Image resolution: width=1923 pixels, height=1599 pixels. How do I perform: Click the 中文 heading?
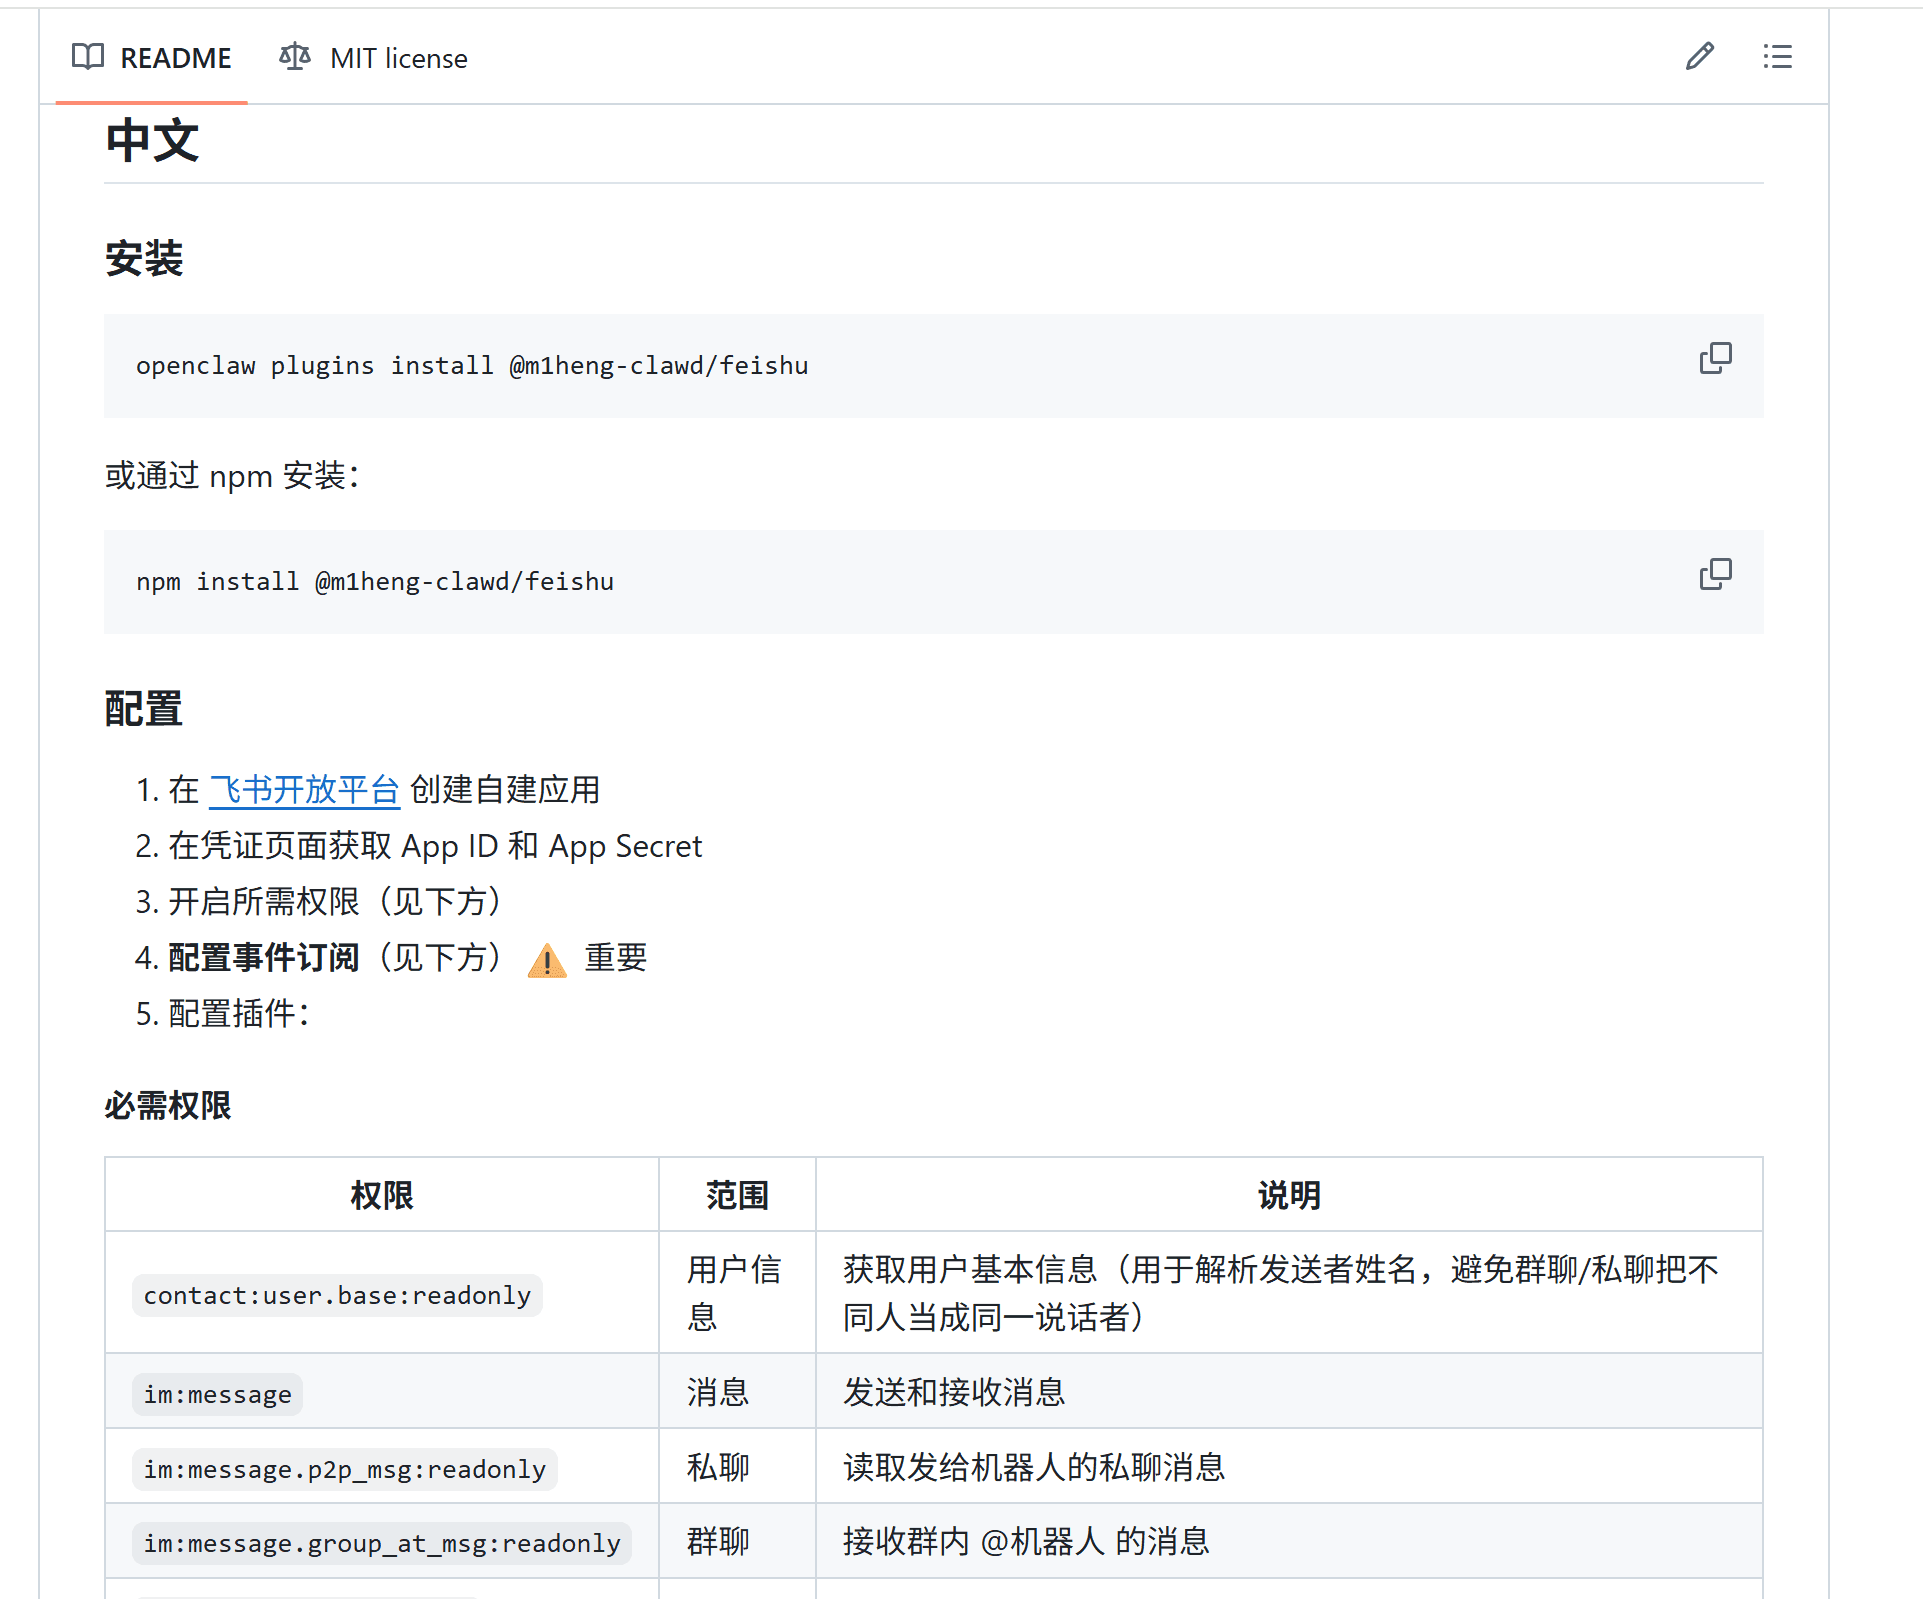tap(152, 140)
